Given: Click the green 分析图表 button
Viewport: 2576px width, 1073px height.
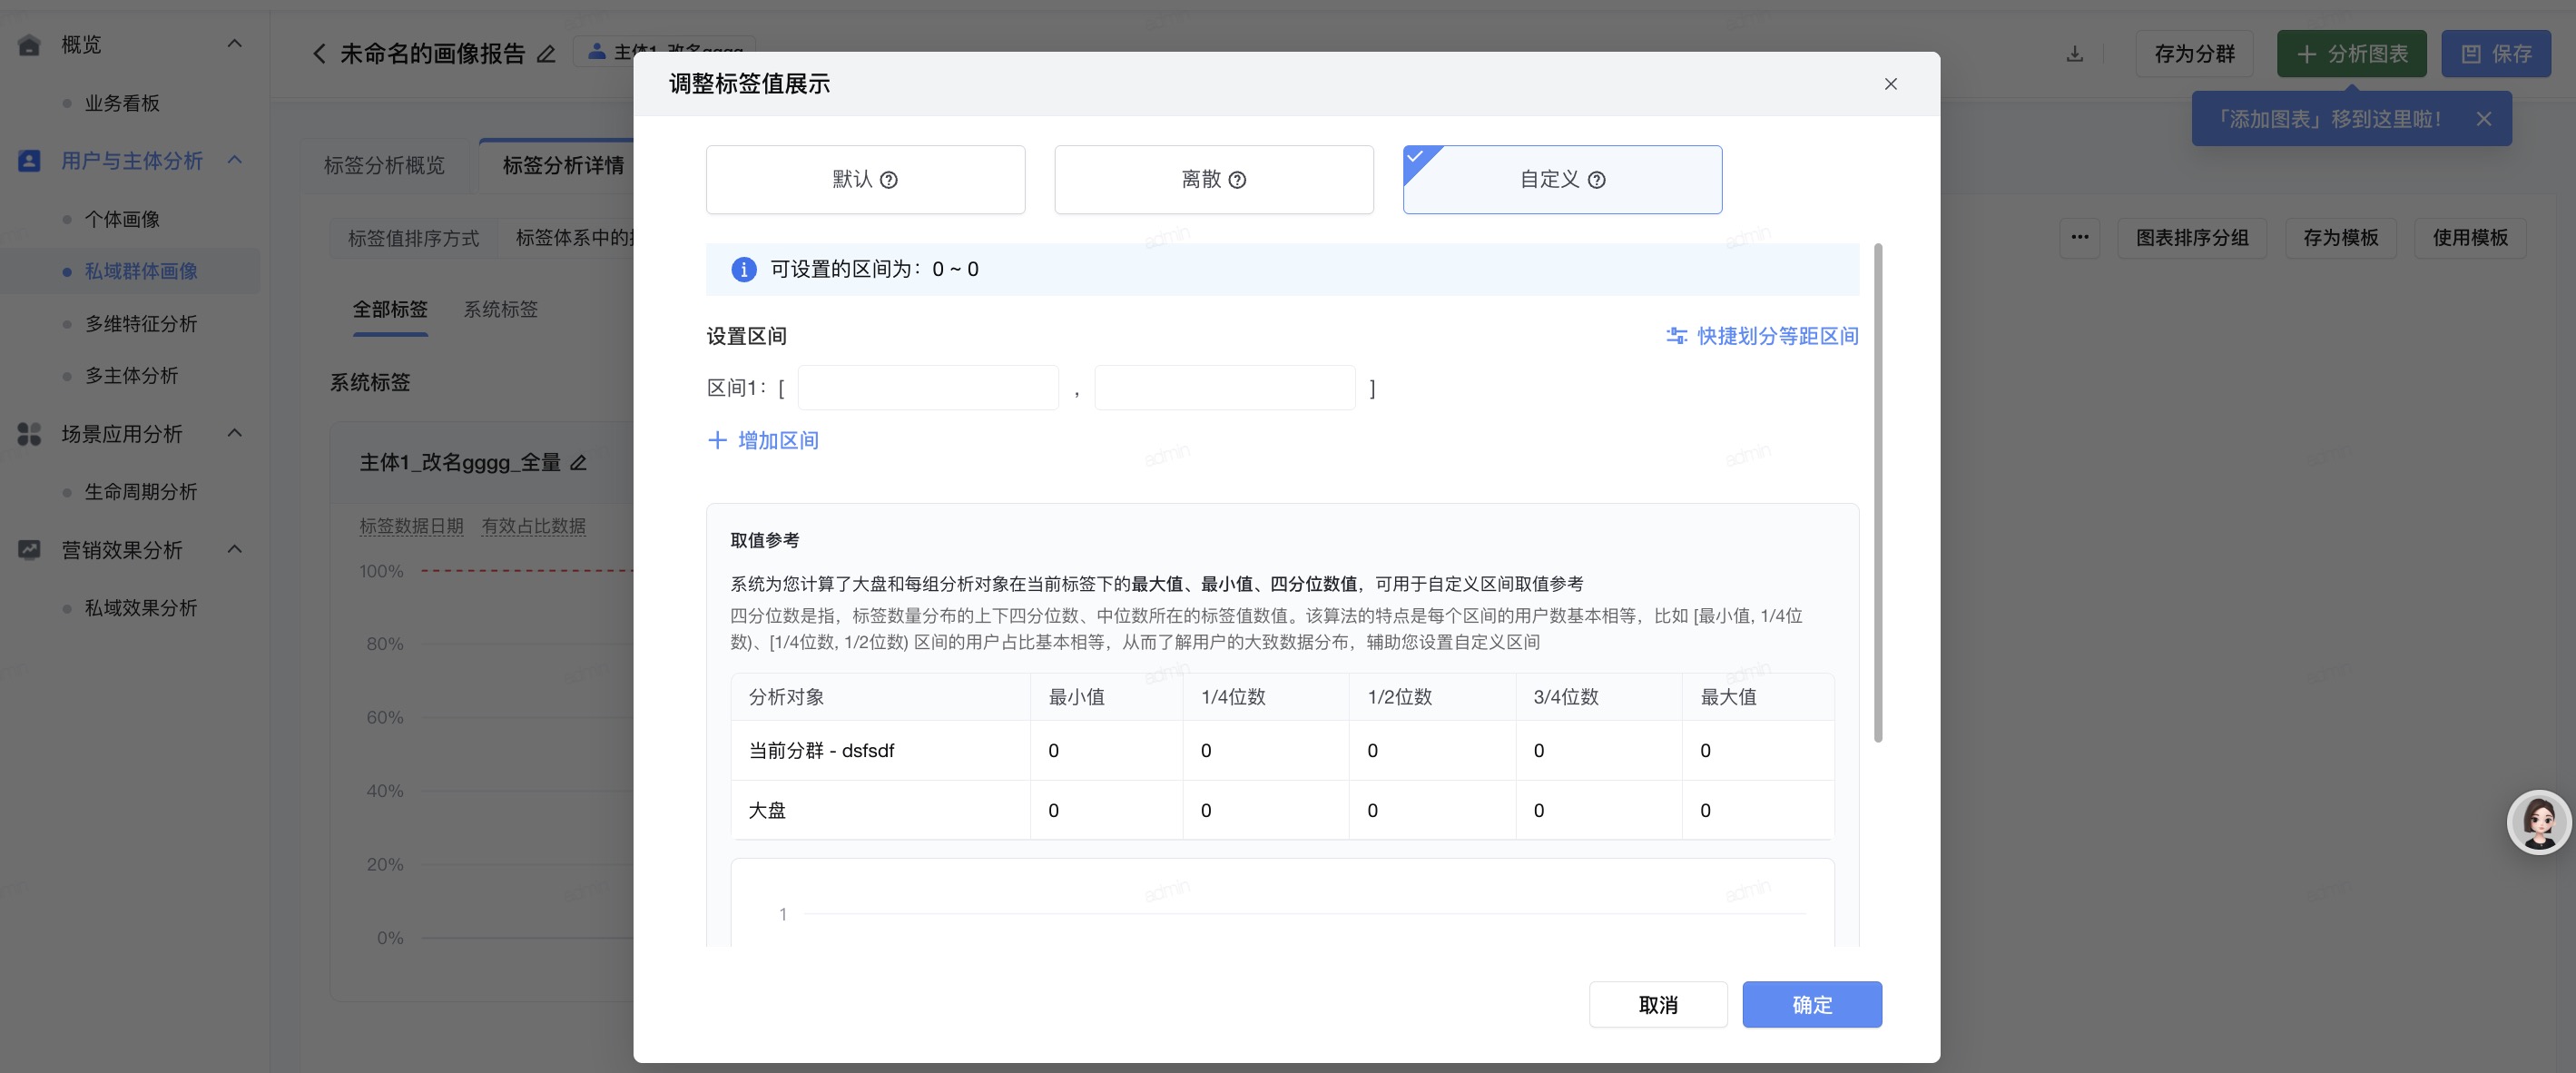Looking at the screenshot, I should pyautogui.click(x=2351, y=54).
